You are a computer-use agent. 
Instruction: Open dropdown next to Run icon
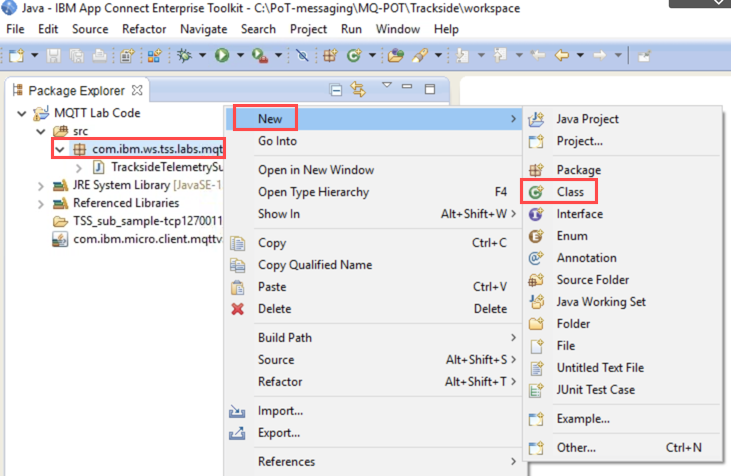(240, 55)
